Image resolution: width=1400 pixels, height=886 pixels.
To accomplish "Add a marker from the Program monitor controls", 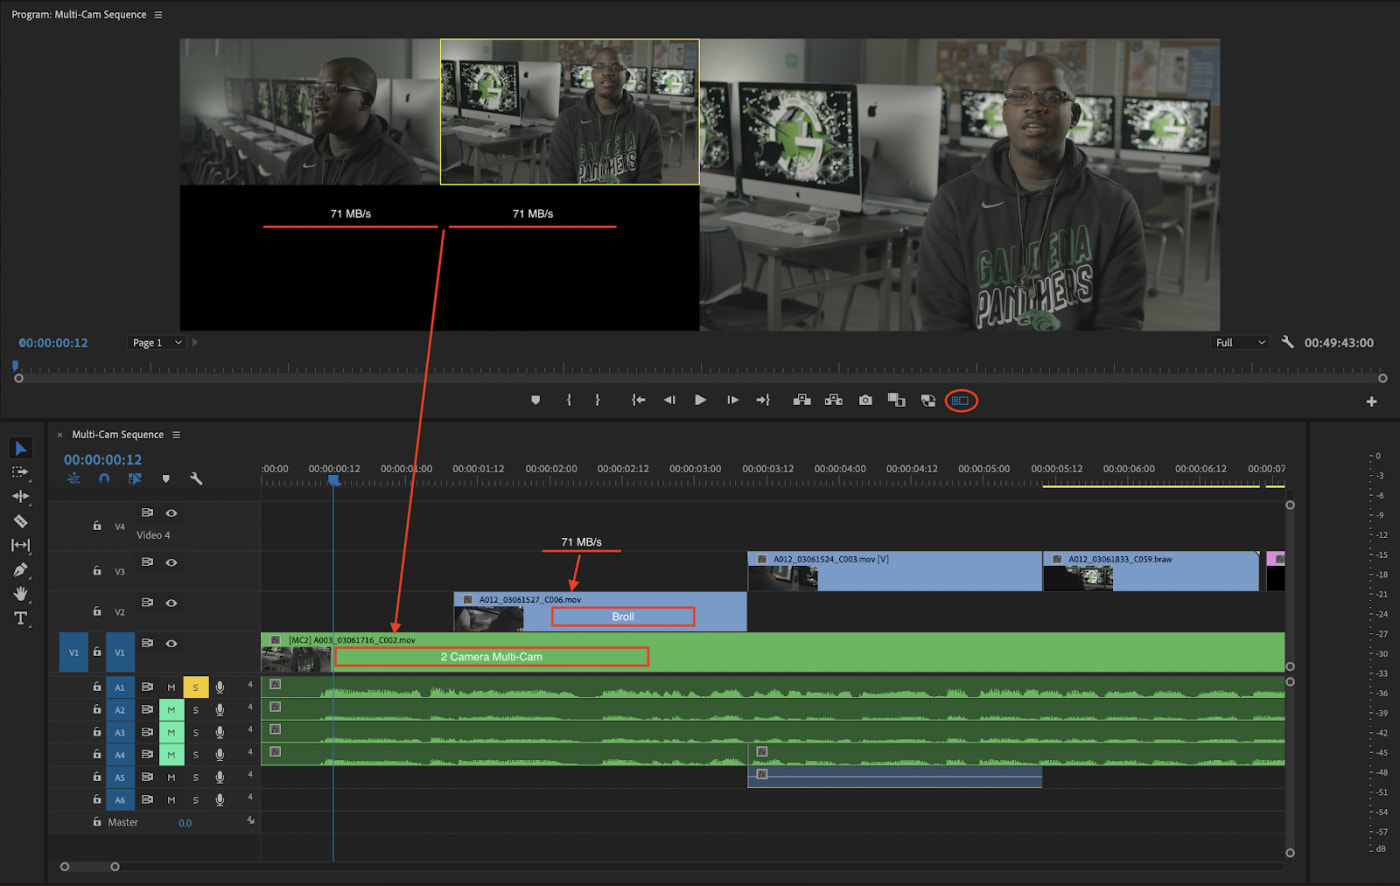I will click(537, 399).
